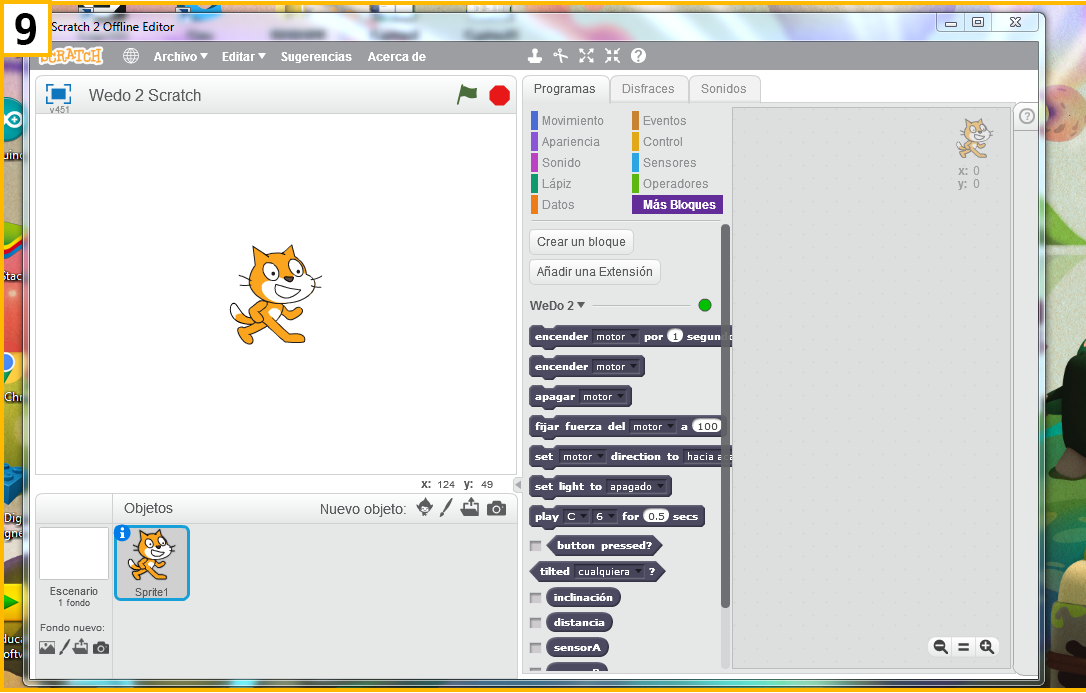Toggle button pressed? reporter checkbox
Viewport: 1086px width, 693px height.
[535, 546]
